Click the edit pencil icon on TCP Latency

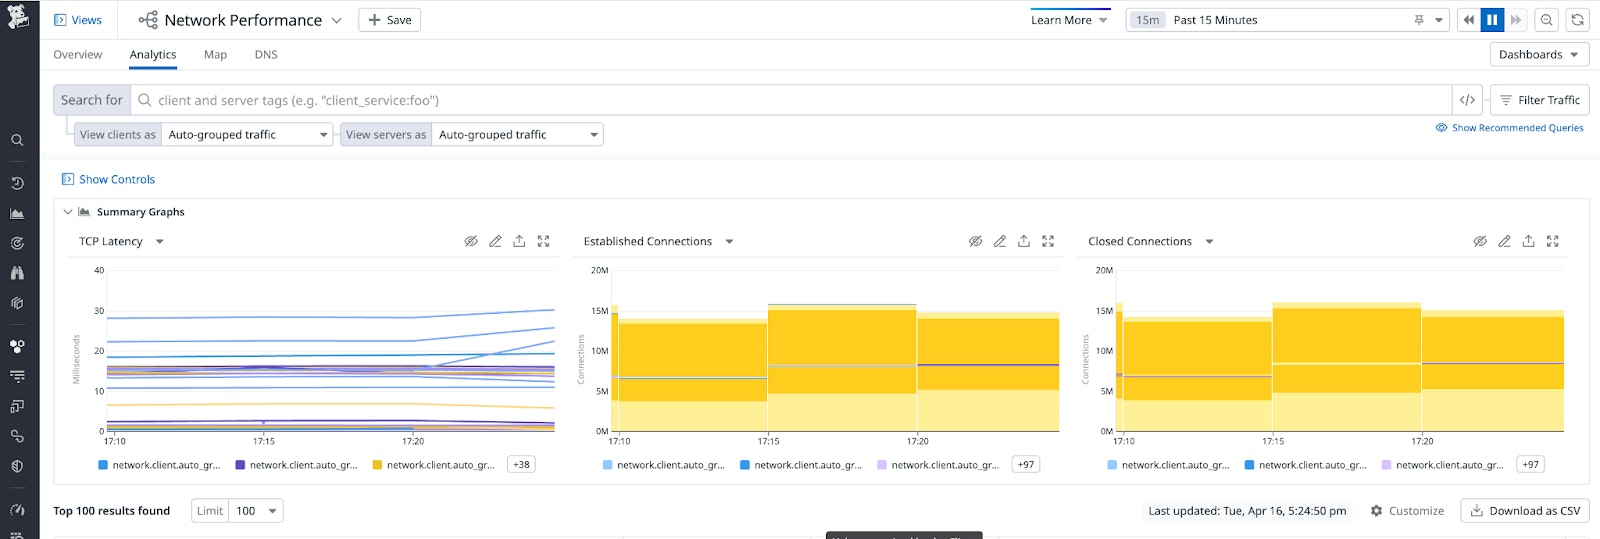[x=495, y=241]
